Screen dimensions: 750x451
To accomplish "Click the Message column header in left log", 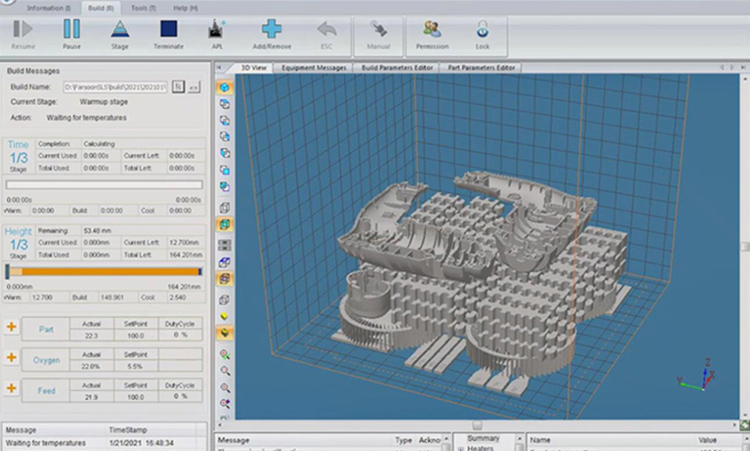I will point(21,430).
